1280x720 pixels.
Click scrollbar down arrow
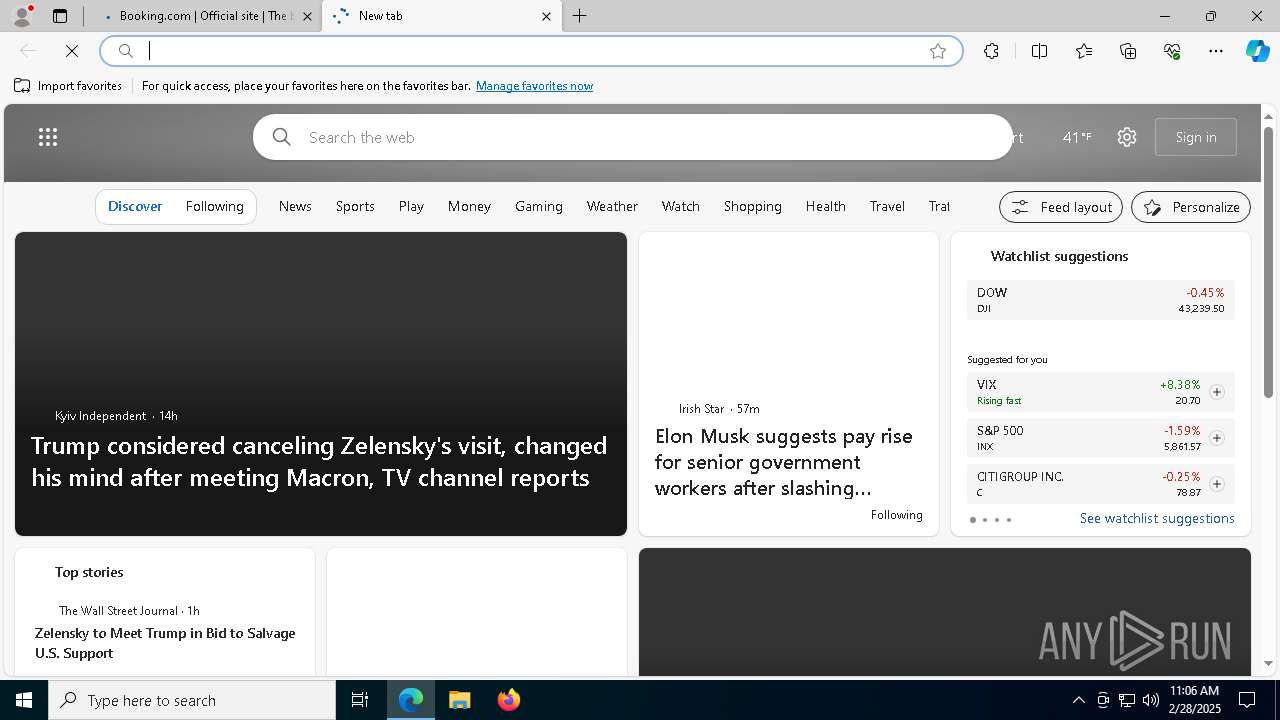pos(1269,663)
